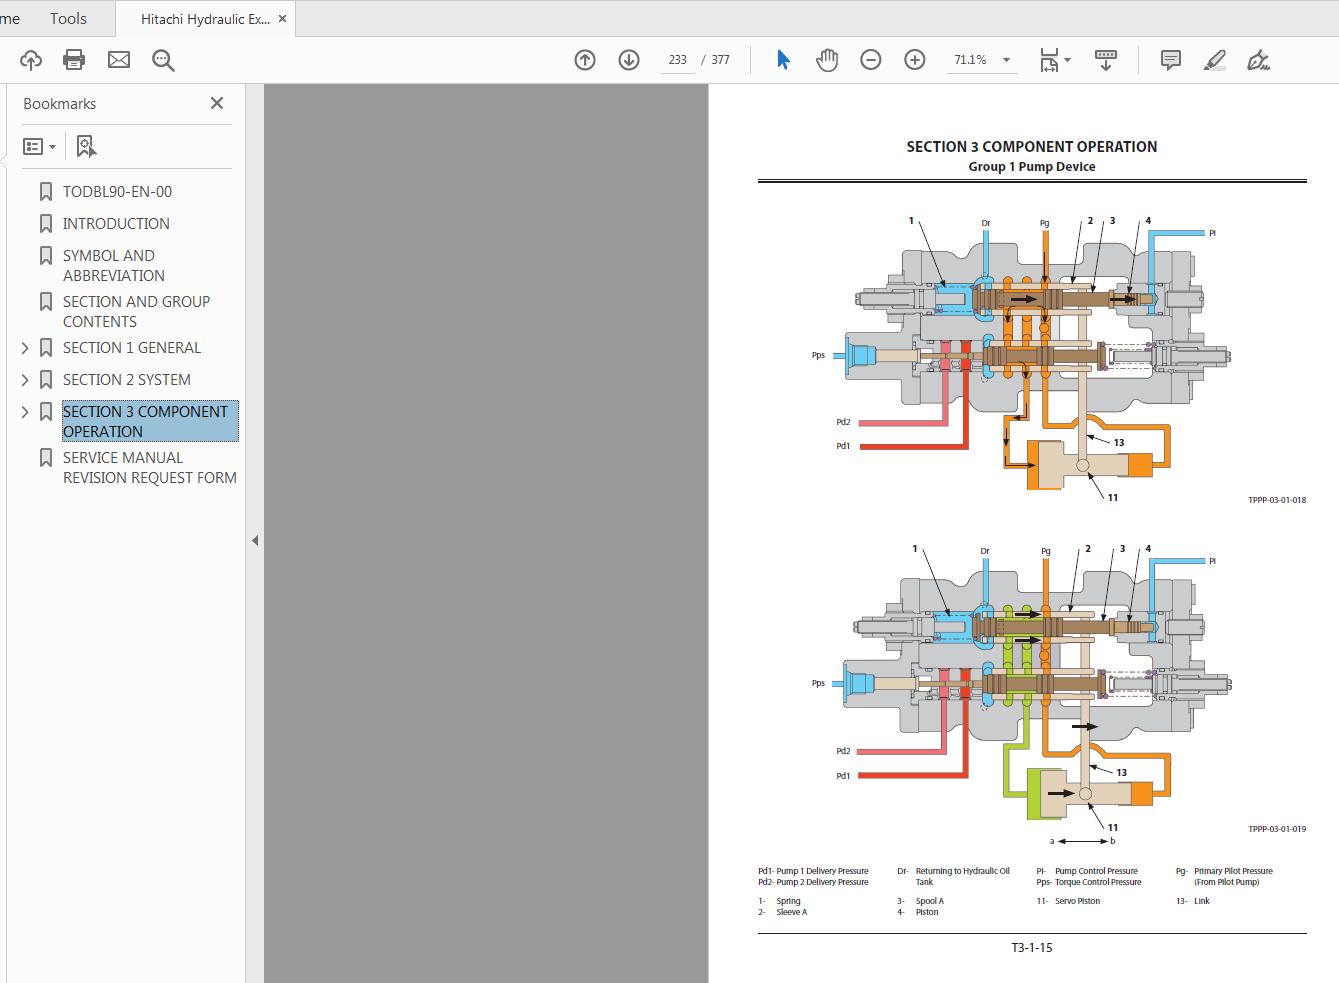
Task: Zoom in with the plus icon
Action: click(x=915, y=60)
